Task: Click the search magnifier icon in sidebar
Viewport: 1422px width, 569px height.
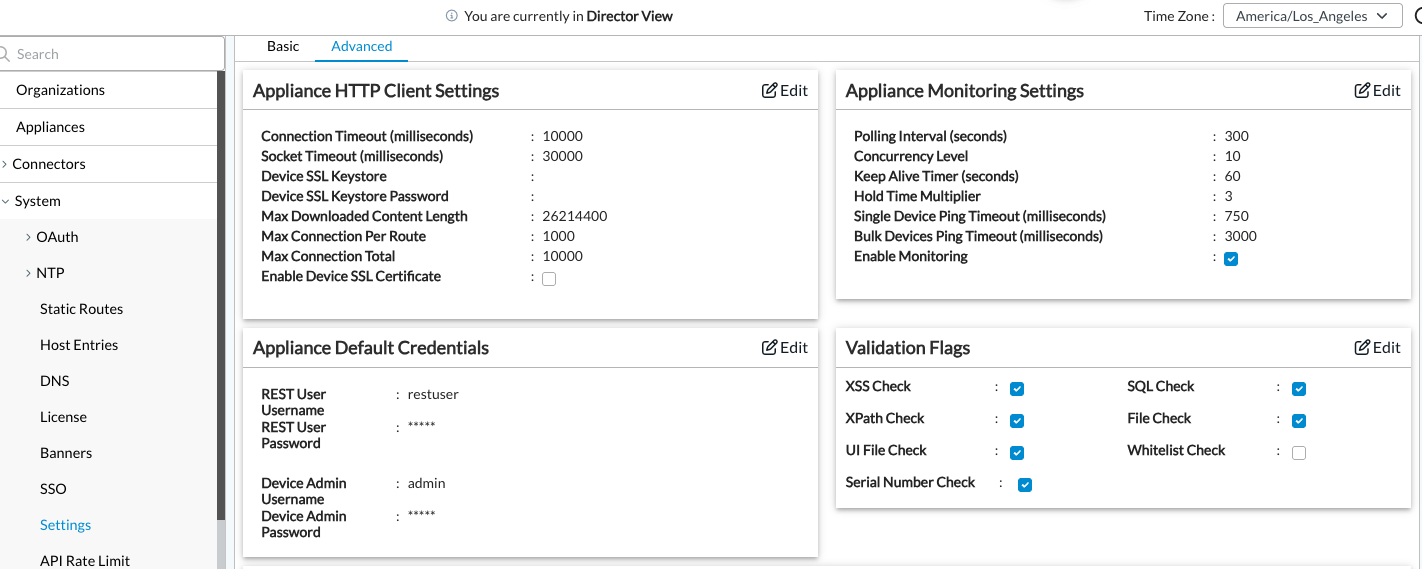Action: pos(5,54)
